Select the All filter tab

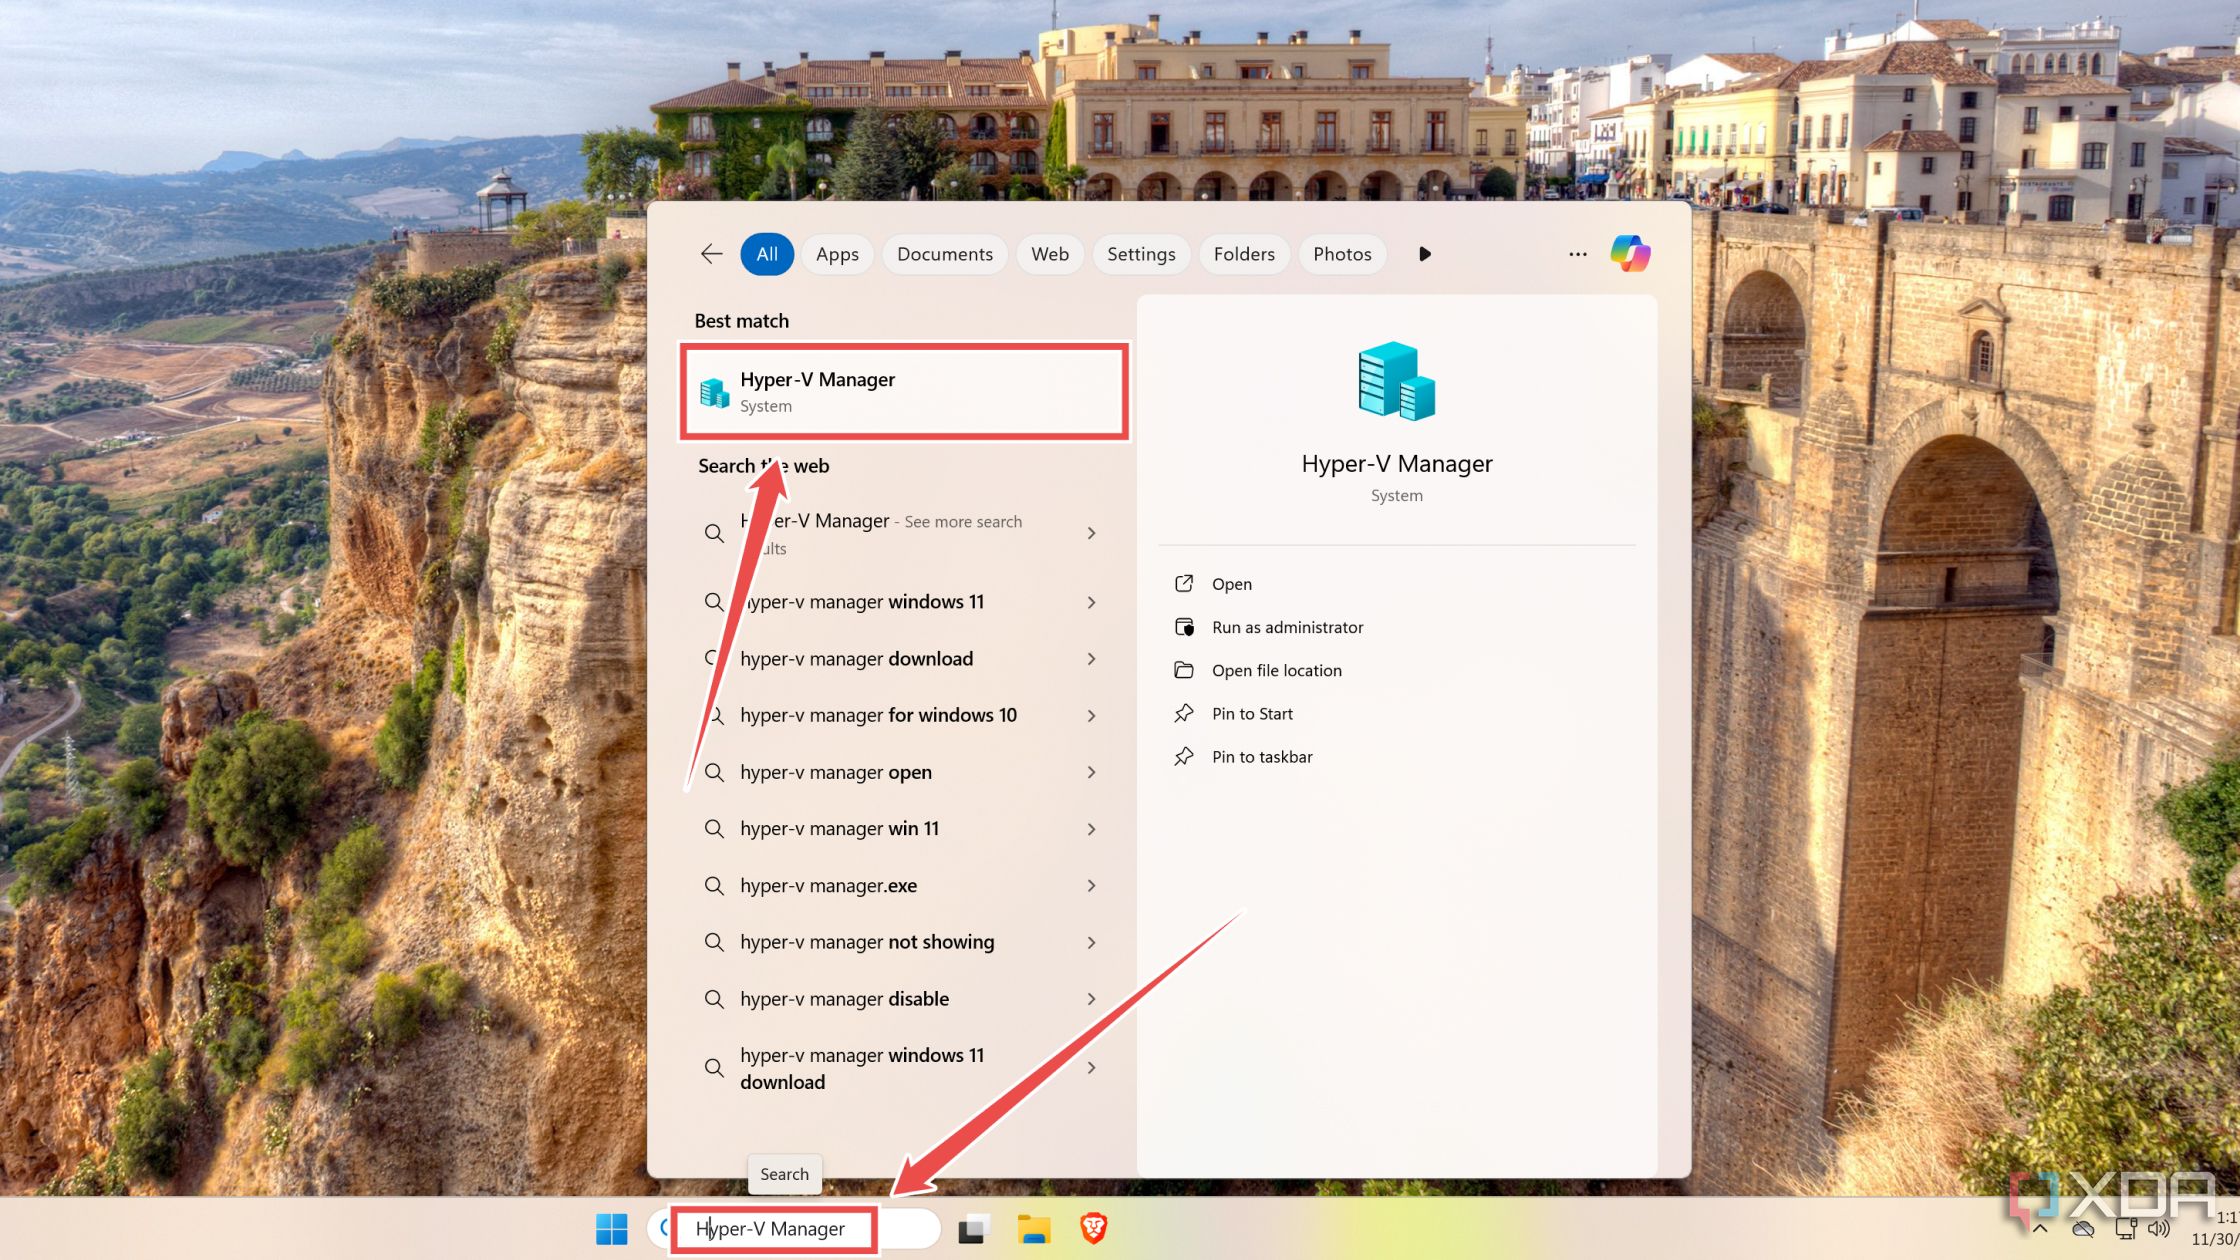pyautogui.click(x=767, y=254)
